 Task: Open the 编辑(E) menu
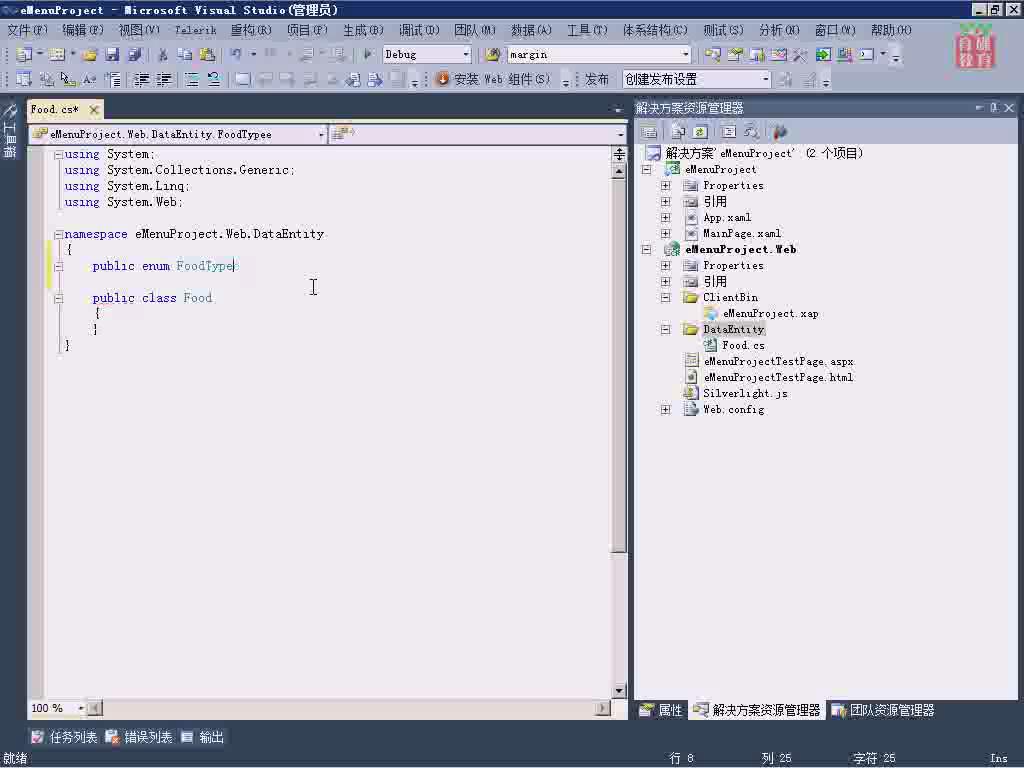(x=83, y=30)
